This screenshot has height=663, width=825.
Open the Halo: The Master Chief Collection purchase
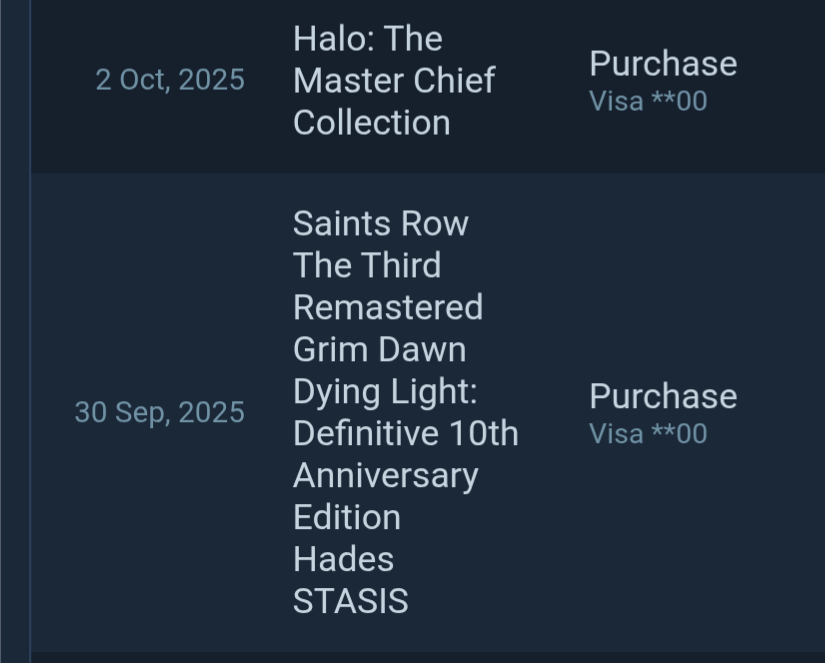coord(393,80)
